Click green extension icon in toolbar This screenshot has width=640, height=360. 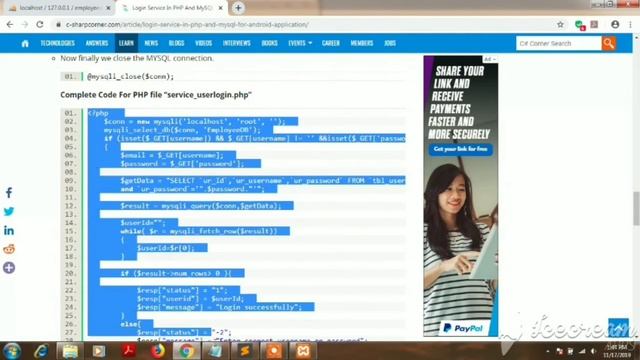point(579,25)
